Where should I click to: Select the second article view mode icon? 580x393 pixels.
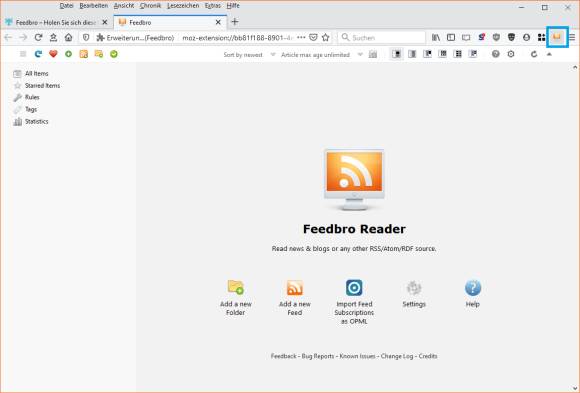[412, 54]
